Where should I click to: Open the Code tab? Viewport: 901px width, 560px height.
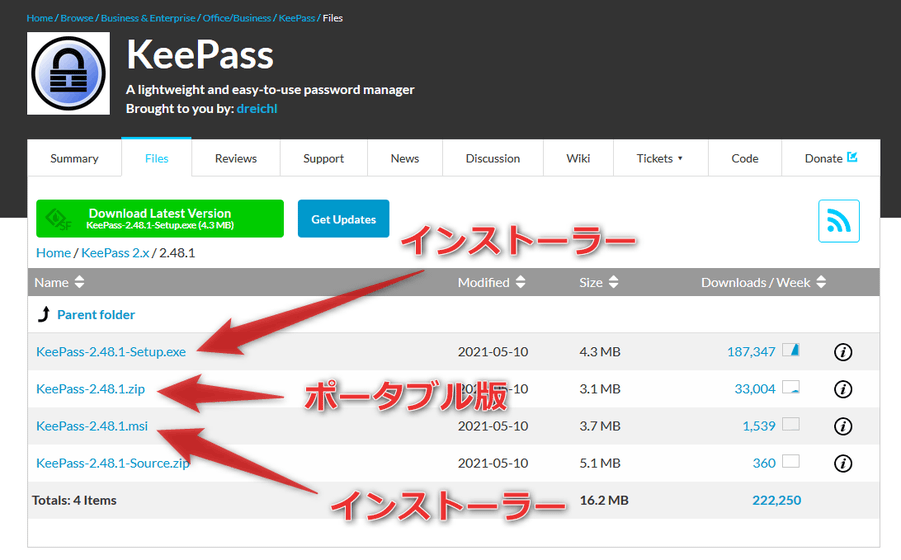(745, 159)
